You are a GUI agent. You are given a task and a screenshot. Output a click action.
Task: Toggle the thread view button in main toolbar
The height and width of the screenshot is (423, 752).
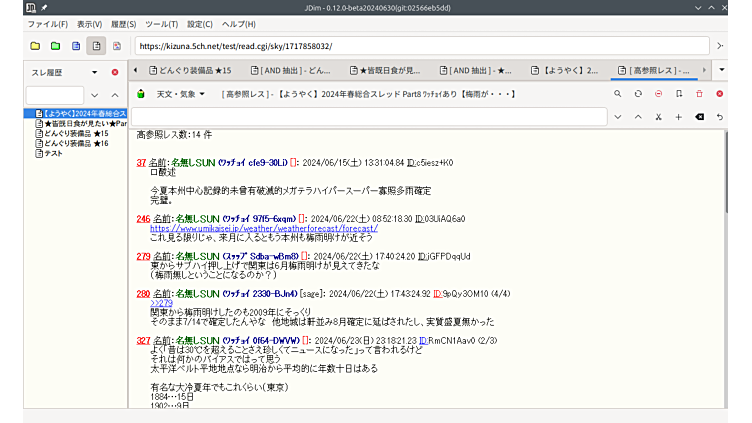coord(96,46)
